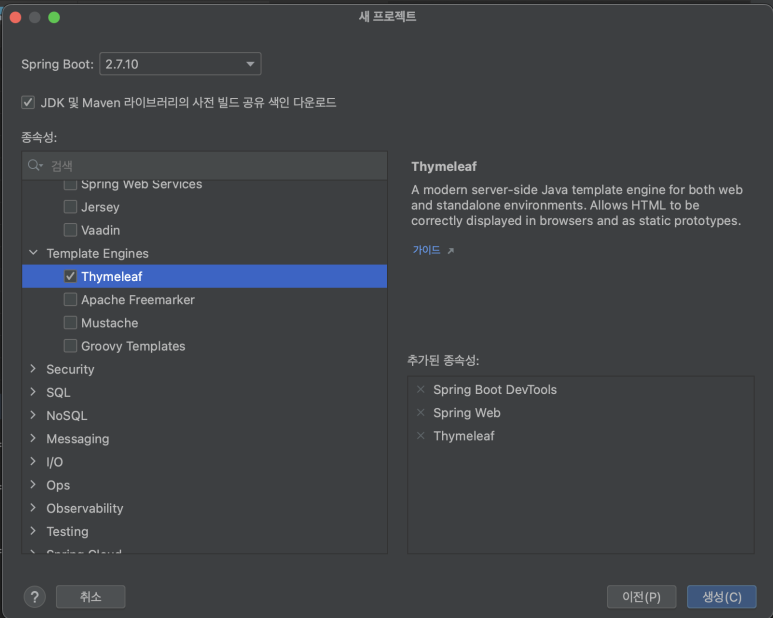This screenshot has width=773, height=618.
Task: Open the Spring Boot version dropdown
Action: [180, 64]
